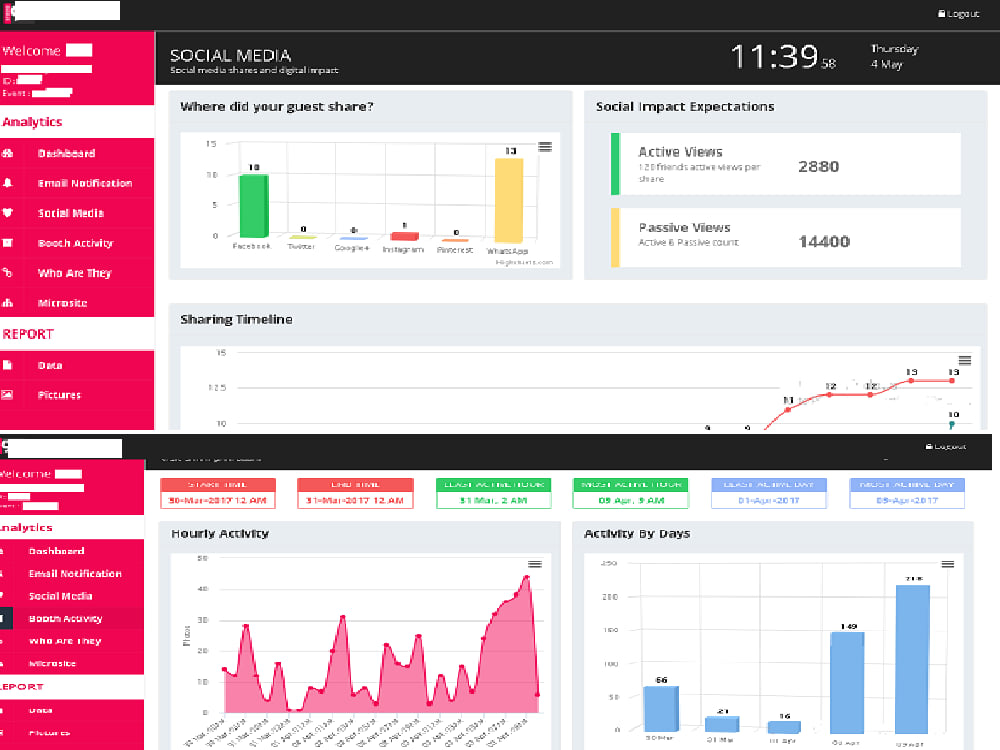Click the icon beside Who Are They, upper sidebar

pos(8,273)
